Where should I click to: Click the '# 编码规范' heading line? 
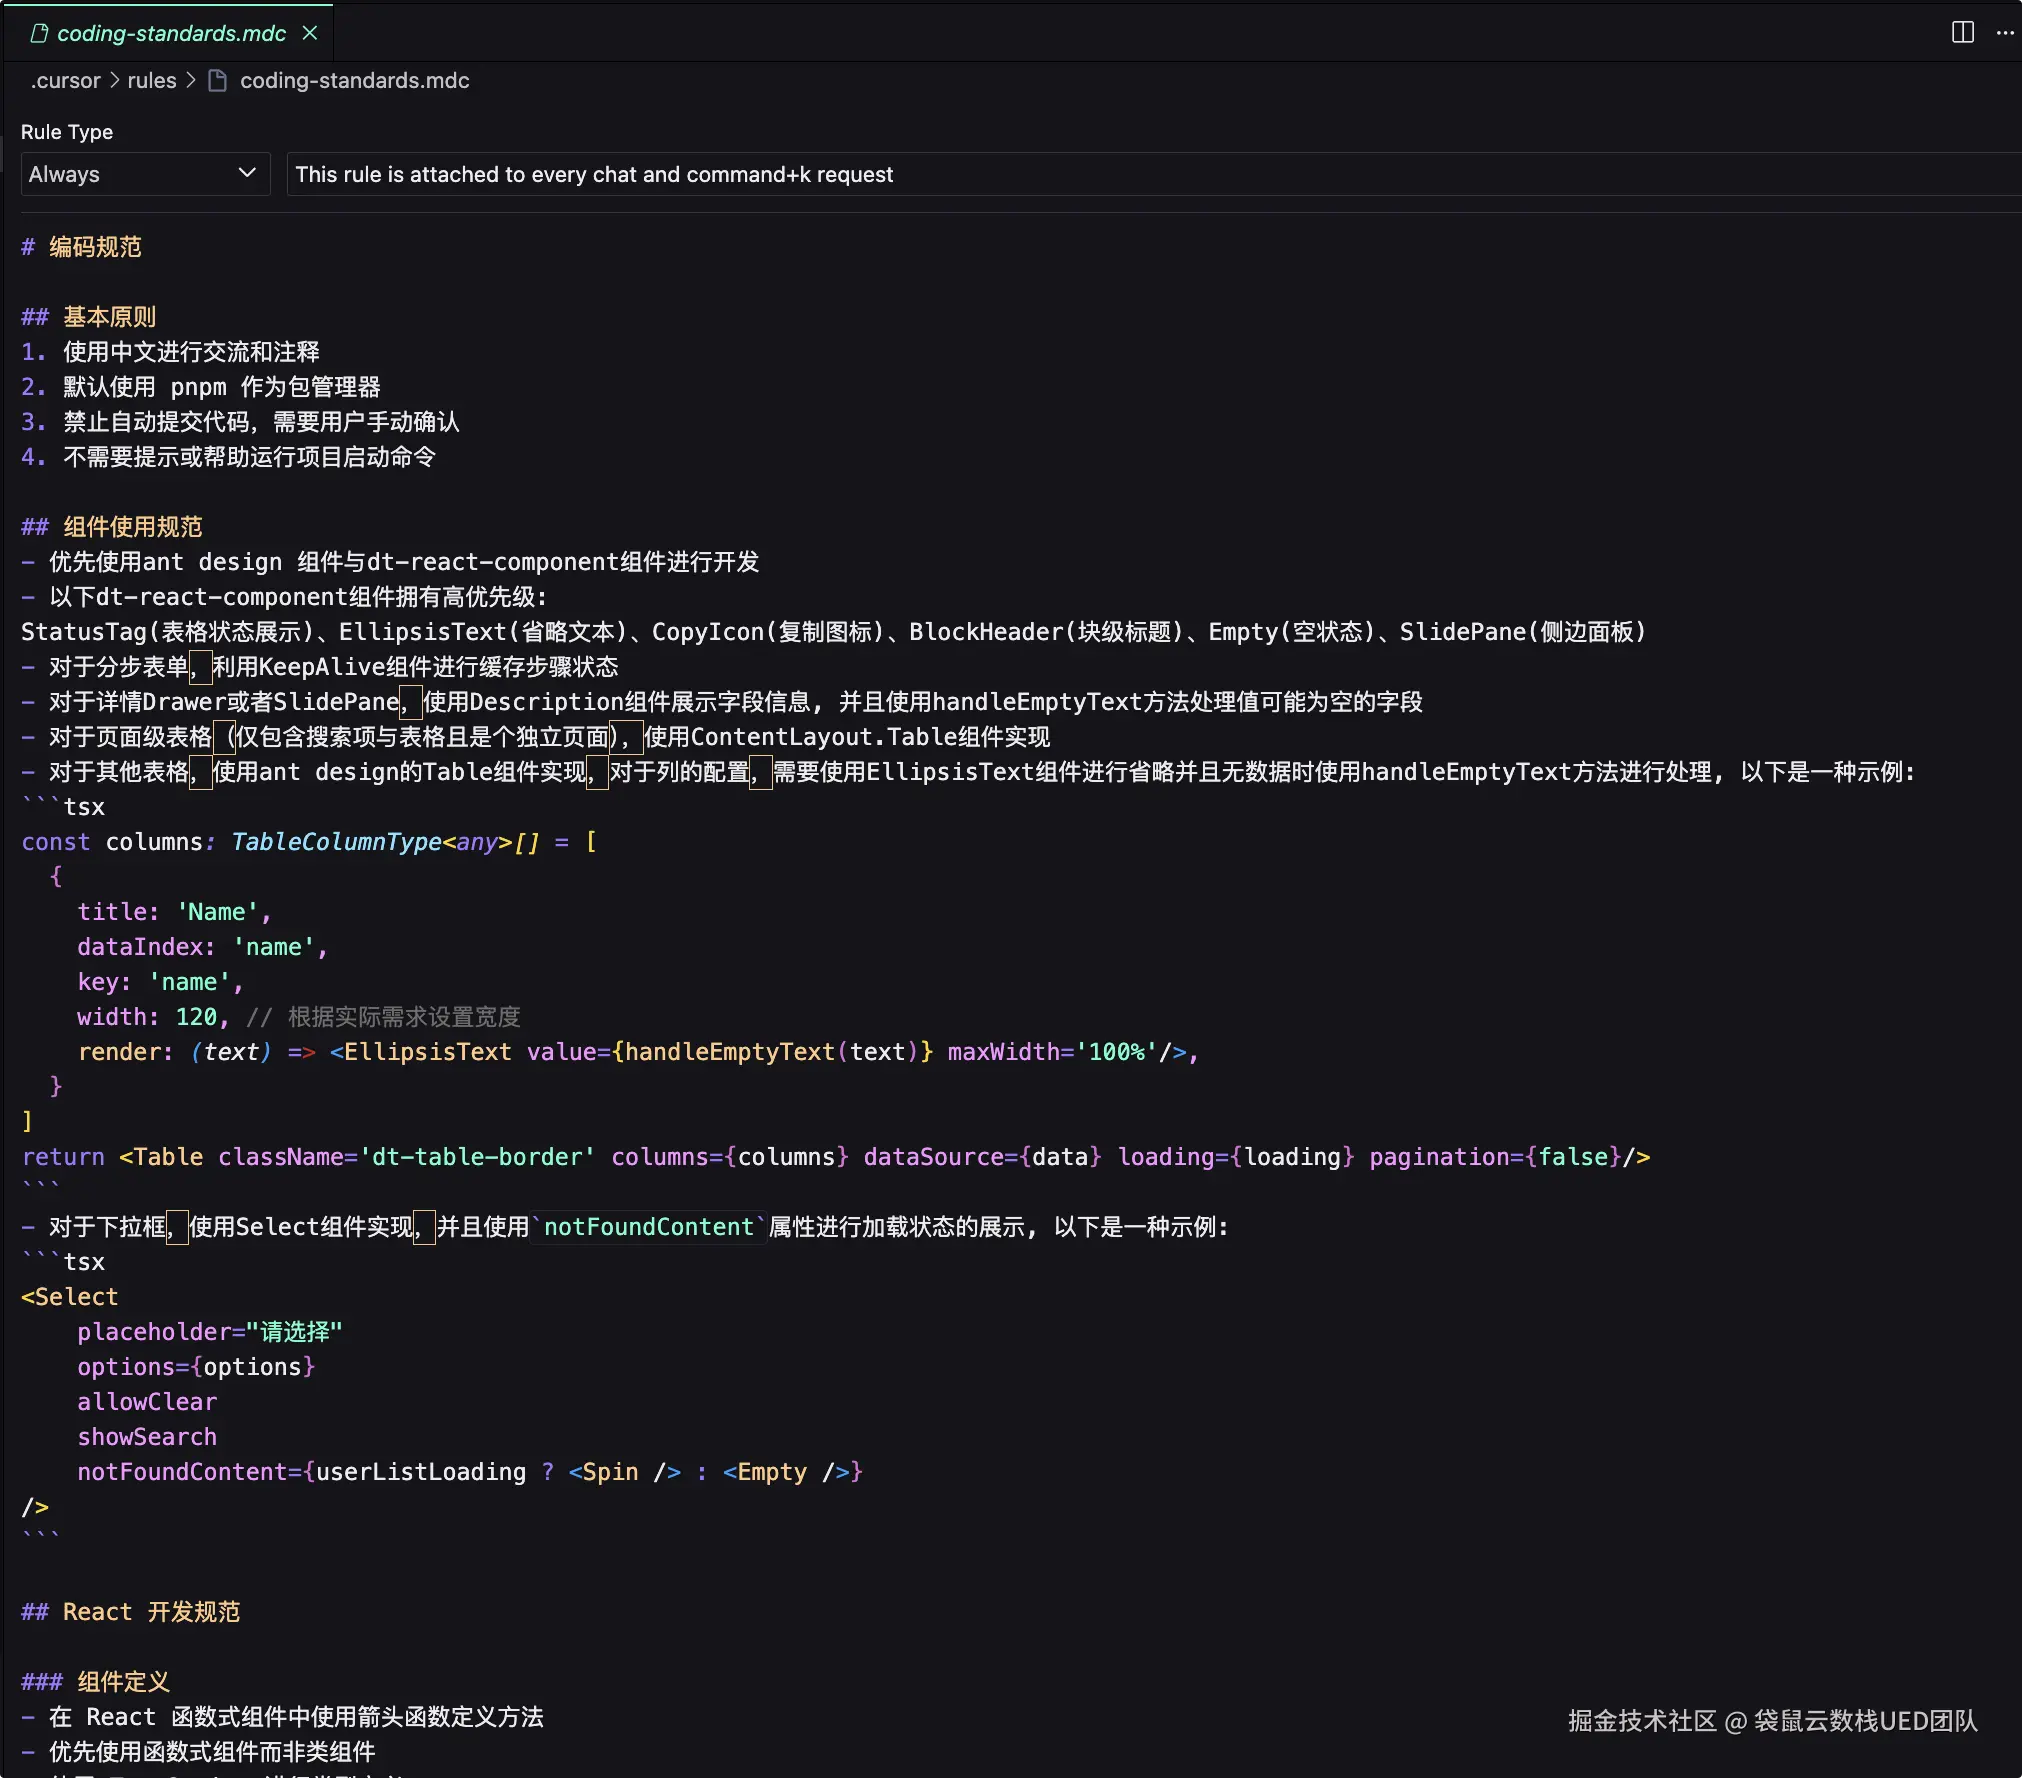pos(95,247)
